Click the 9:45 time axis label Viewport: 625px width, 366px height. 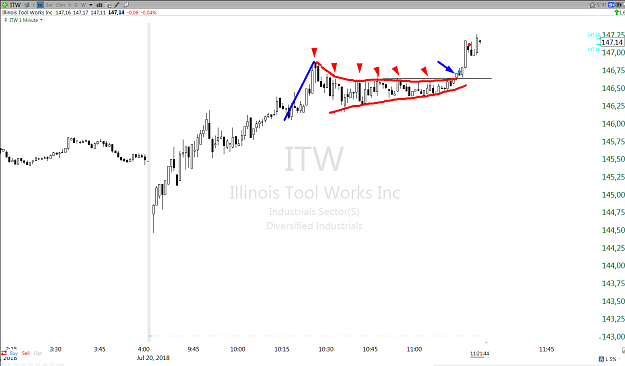(x=193, y=349)
